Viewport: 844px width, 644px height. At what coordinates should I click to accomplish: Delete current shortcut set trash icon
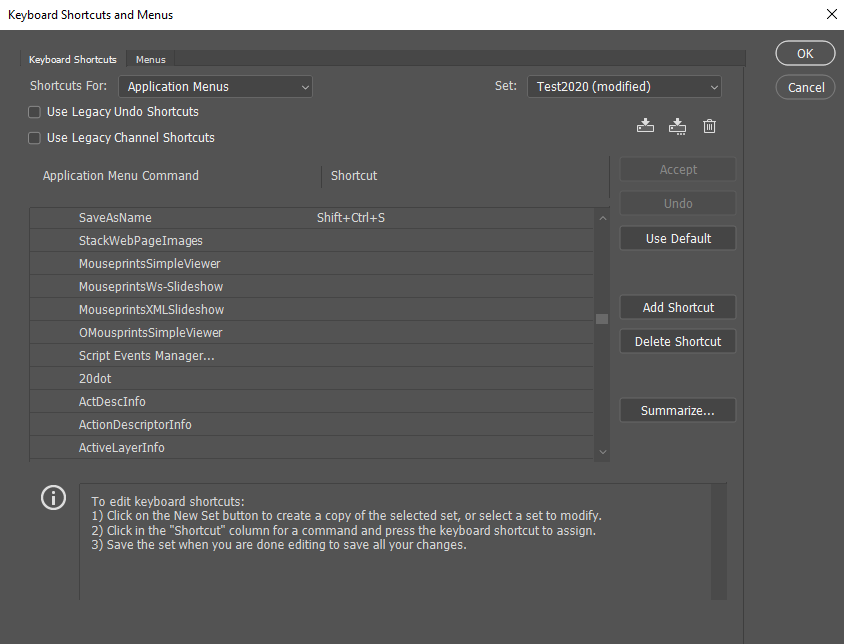[x=709, y=126]
